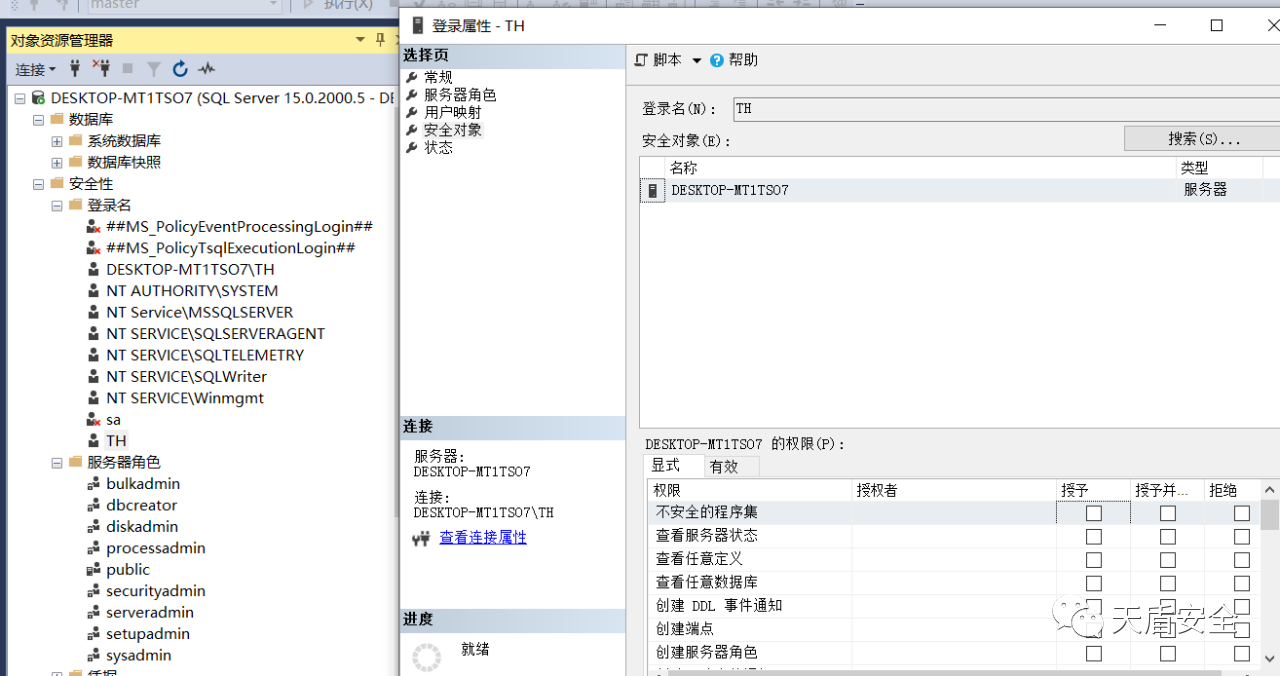The image size is (1280, 676).
Task: Click the server icon in DESKTOP-MT1TSO7 securable row
Action: coord(652,190)
